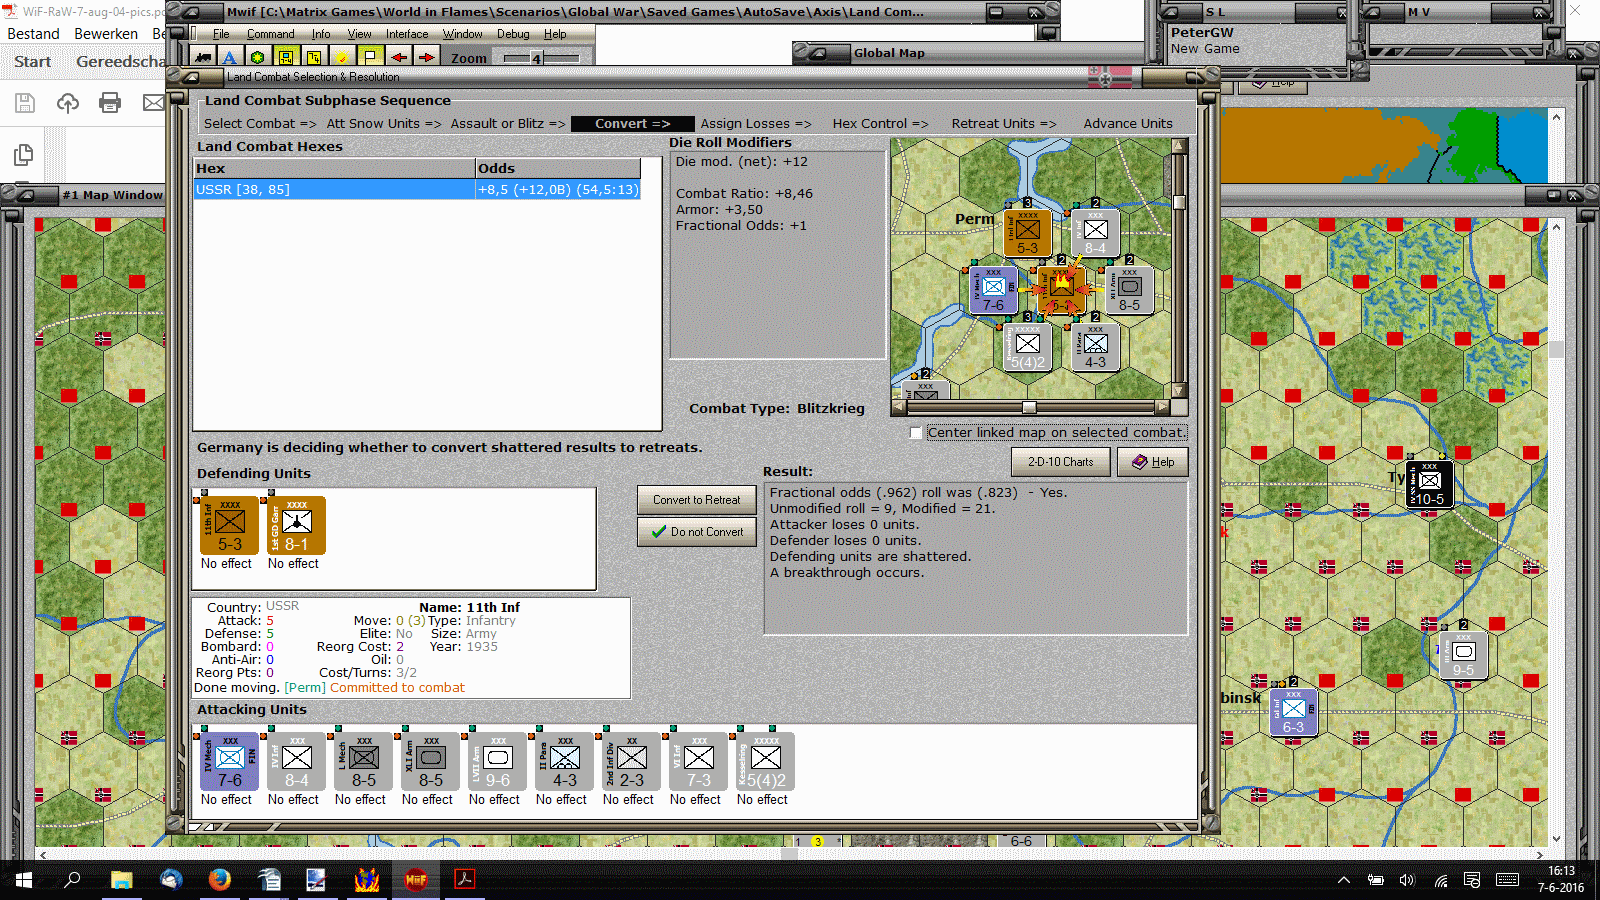Open the Command menu
Viewport: 1600px width, 900px height.
270,34
